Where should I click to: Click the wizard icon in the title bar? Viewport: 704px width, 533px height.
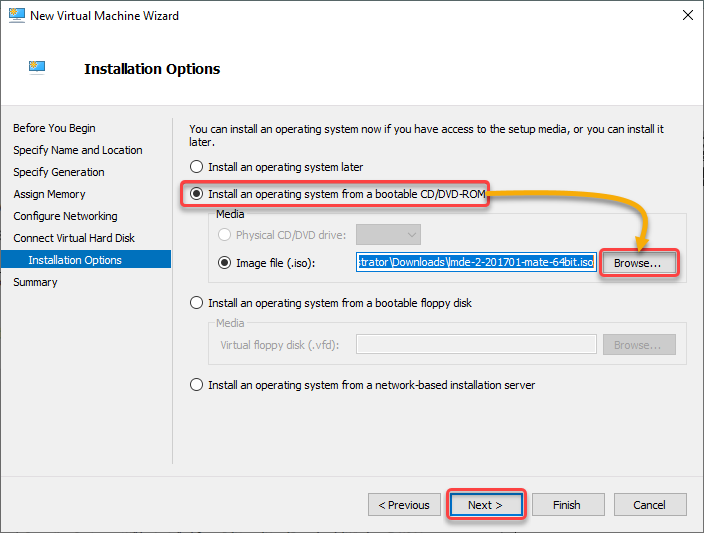coord(17,15)
